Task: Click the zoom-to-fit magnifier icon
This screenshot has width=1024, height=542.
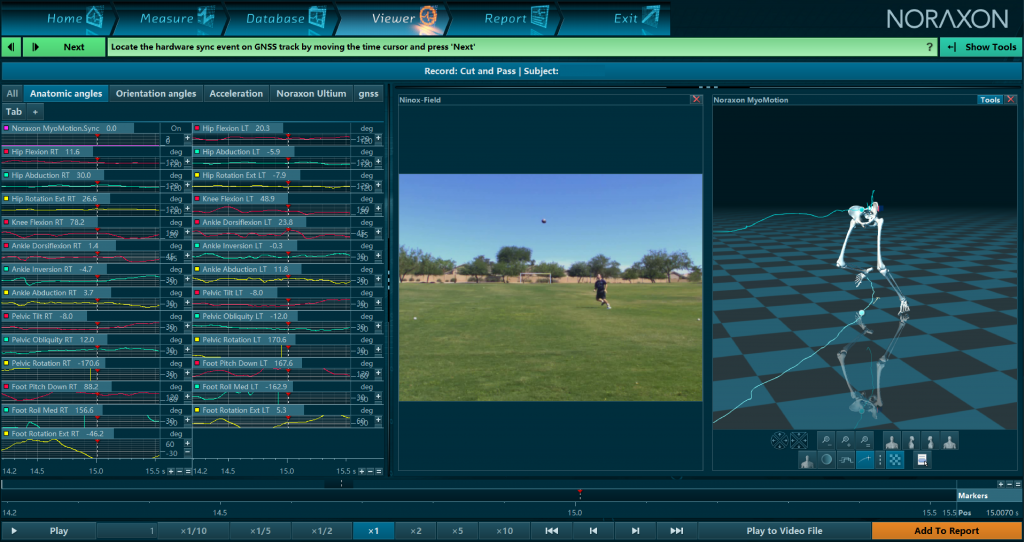Action: click(865, 440)
